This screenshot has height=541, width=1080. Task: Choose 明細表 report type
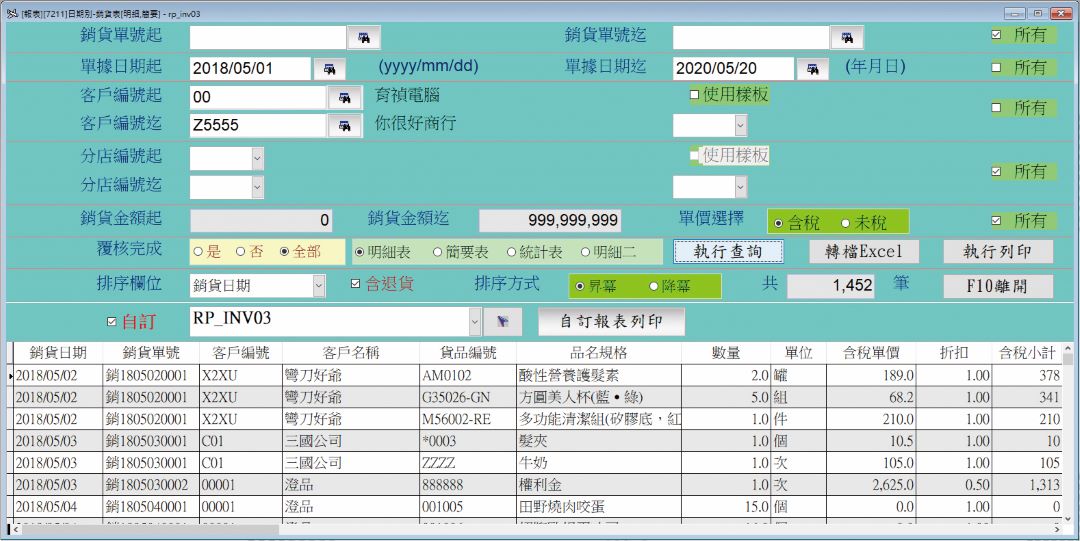[359, 252]
